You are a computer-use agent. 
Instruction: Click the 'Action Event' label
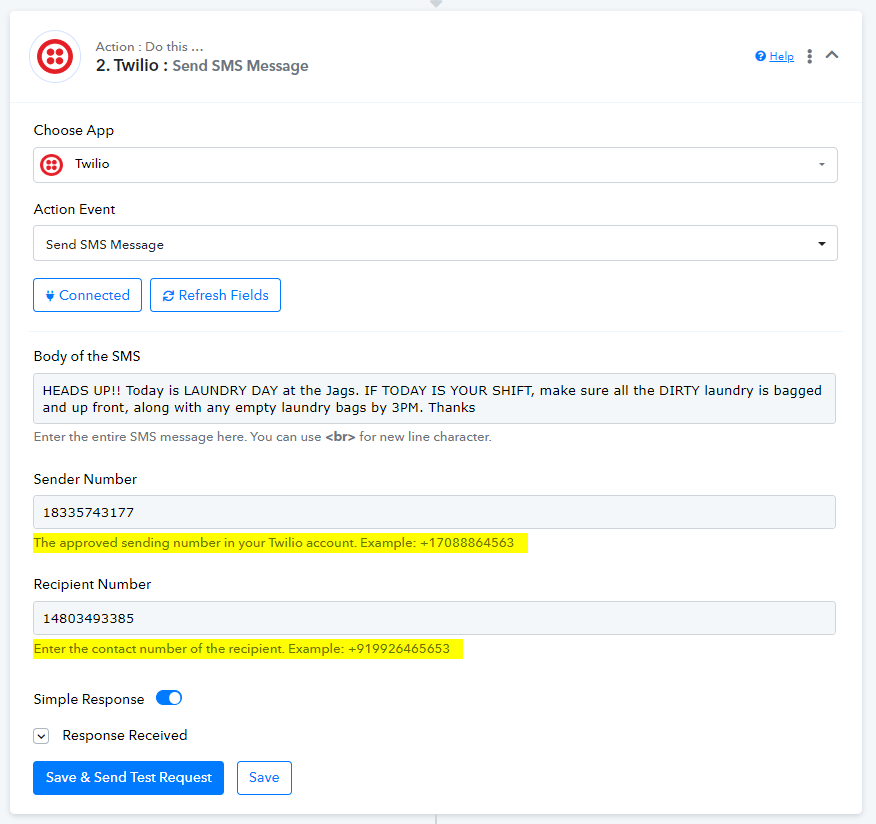(x=74, y=209)
